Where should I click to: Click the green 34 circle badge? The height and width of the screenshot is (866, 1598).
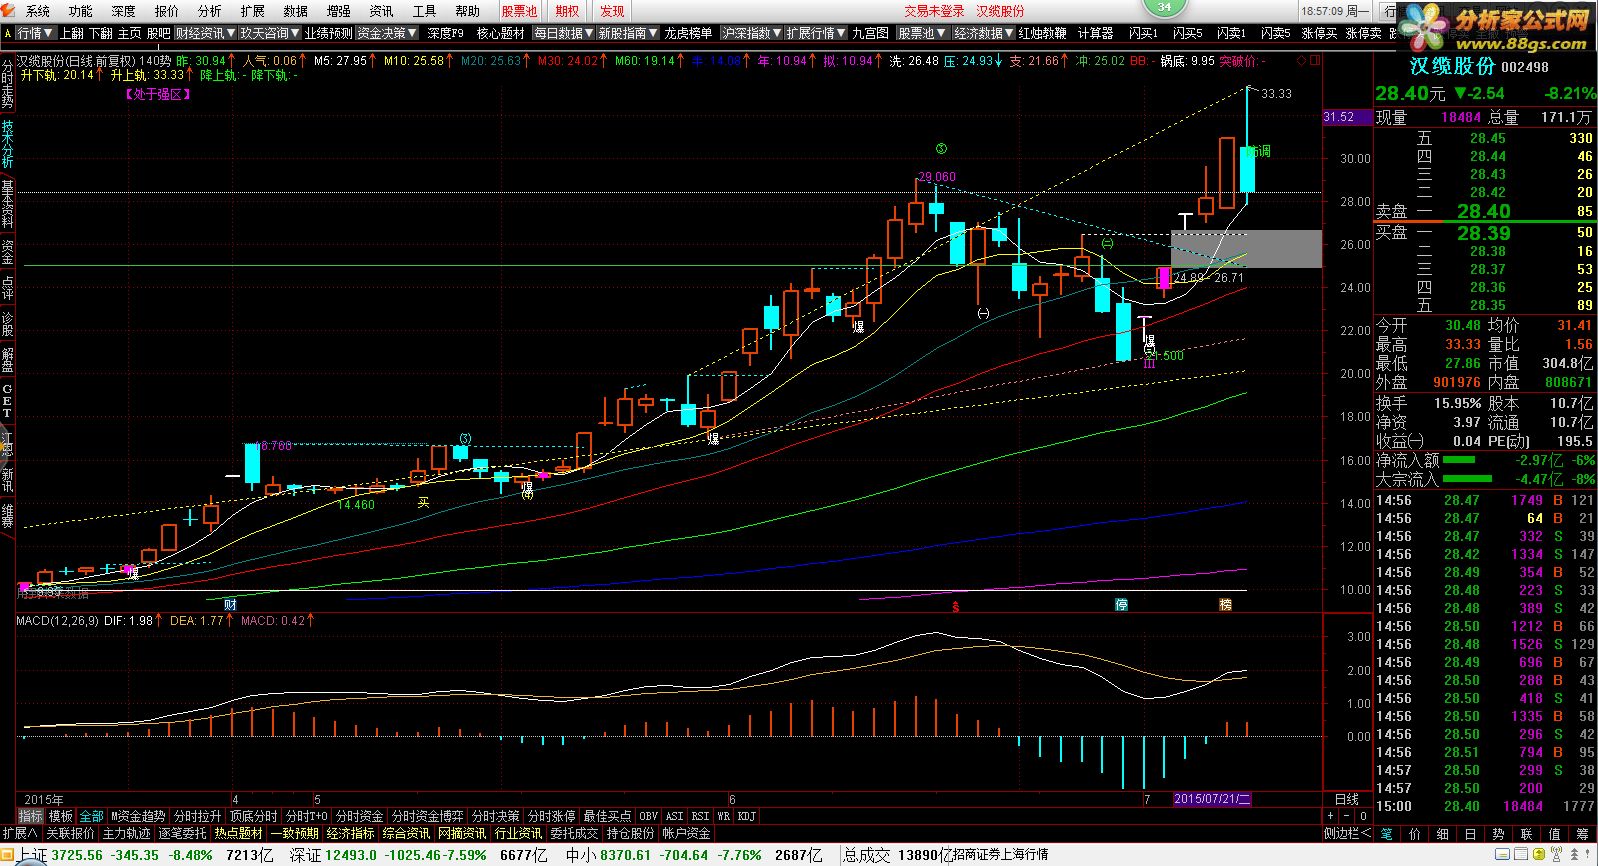[1164, 7]
